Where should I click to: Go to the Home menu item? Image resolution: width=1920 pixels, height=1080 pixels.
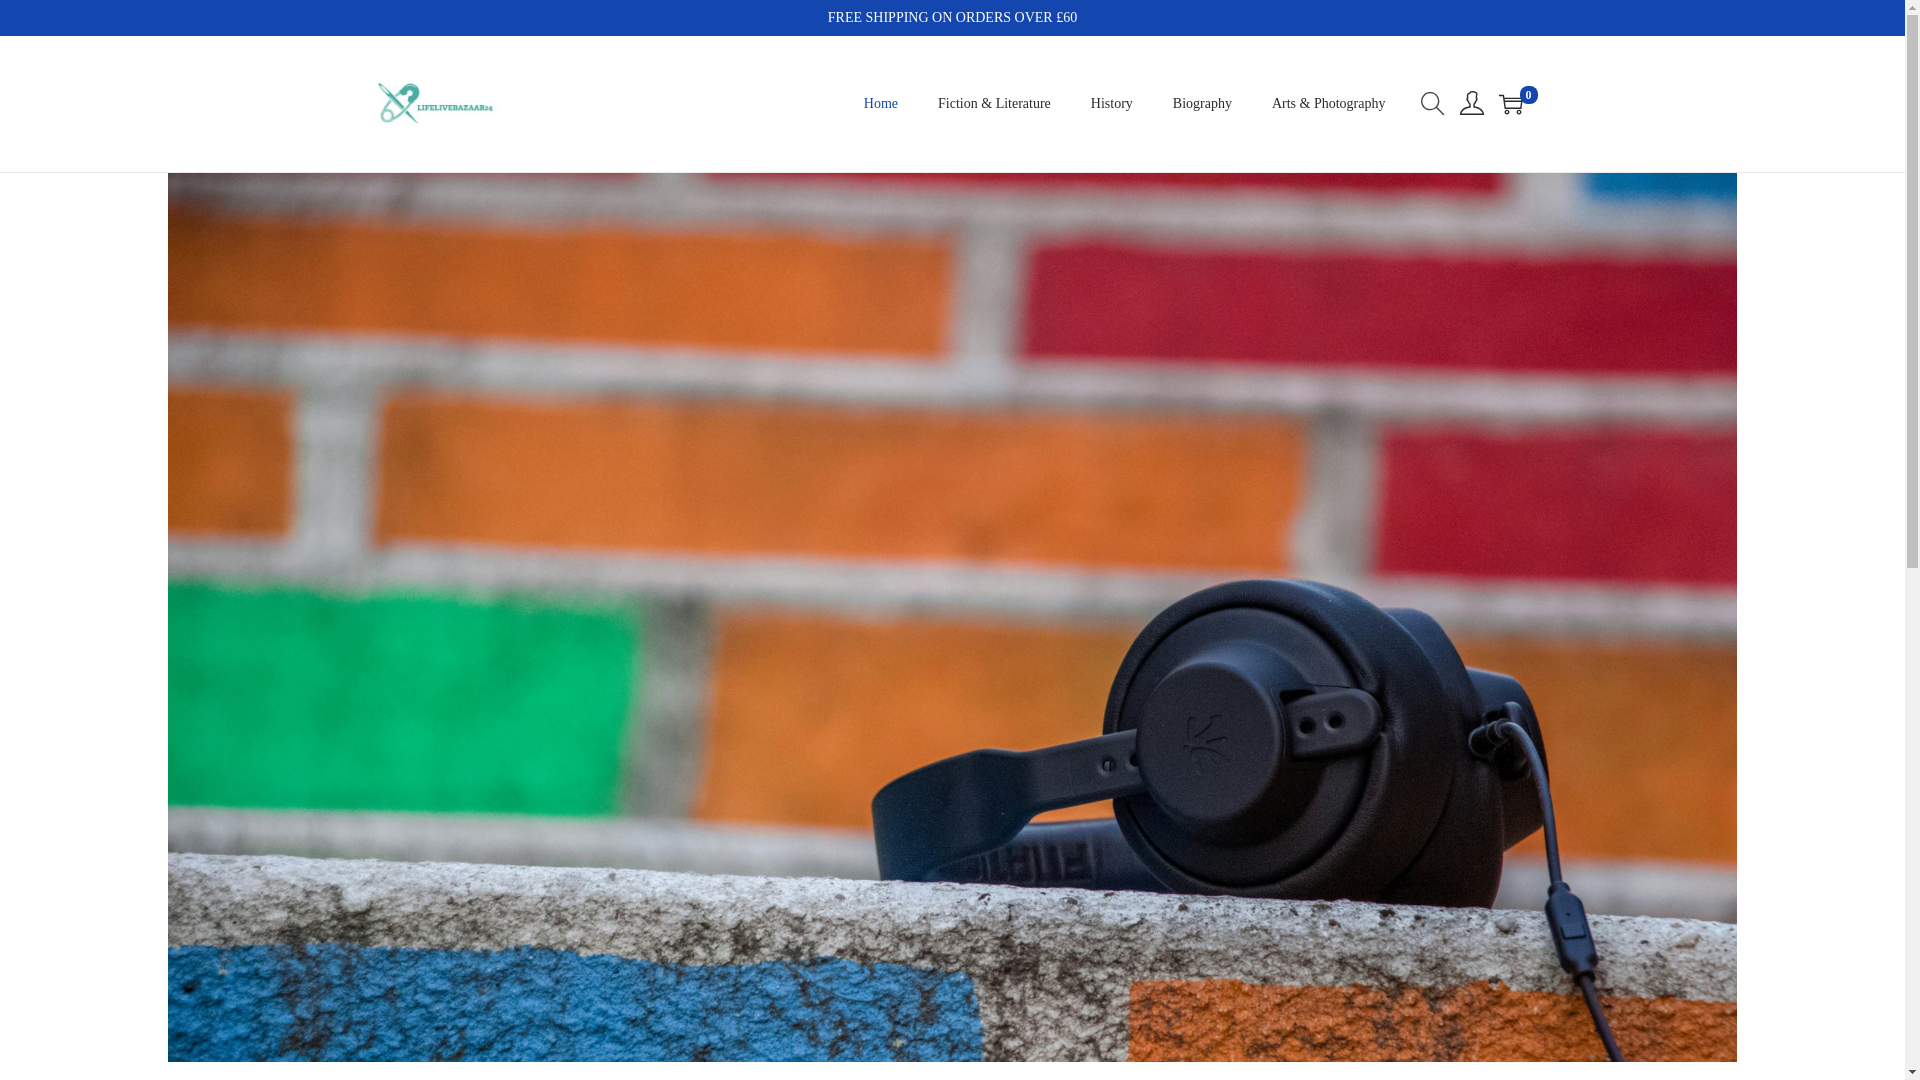pos(880,104)
